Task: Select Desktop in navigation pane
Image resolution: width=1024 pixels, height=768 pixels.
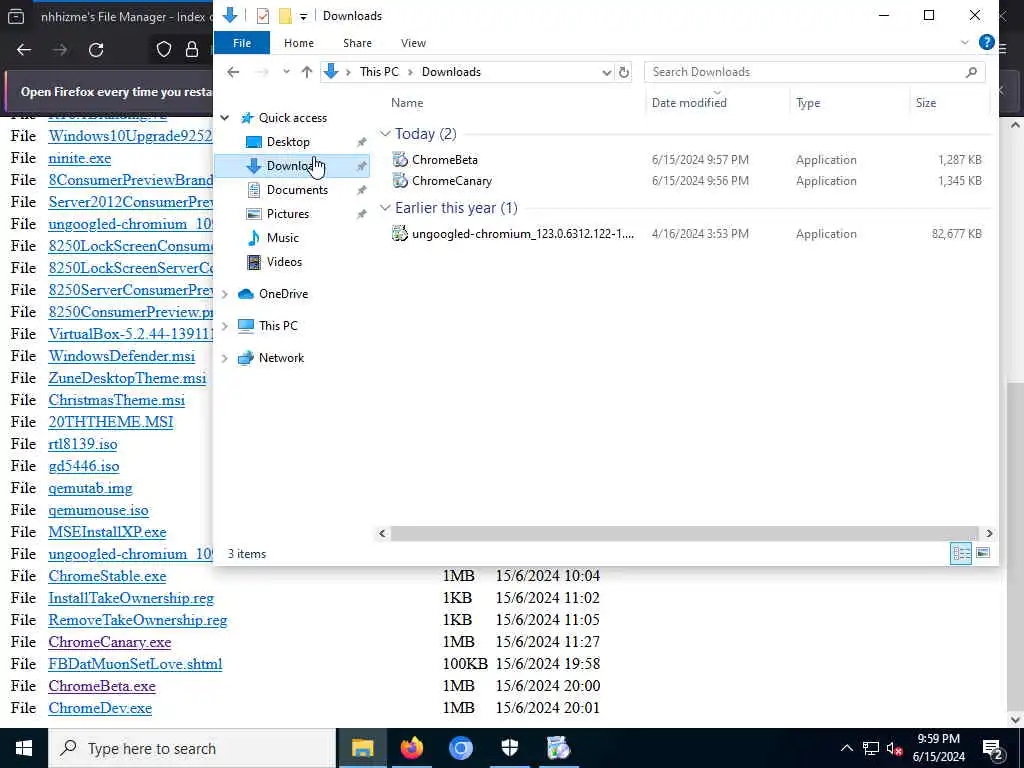Action: click(288, 142)
